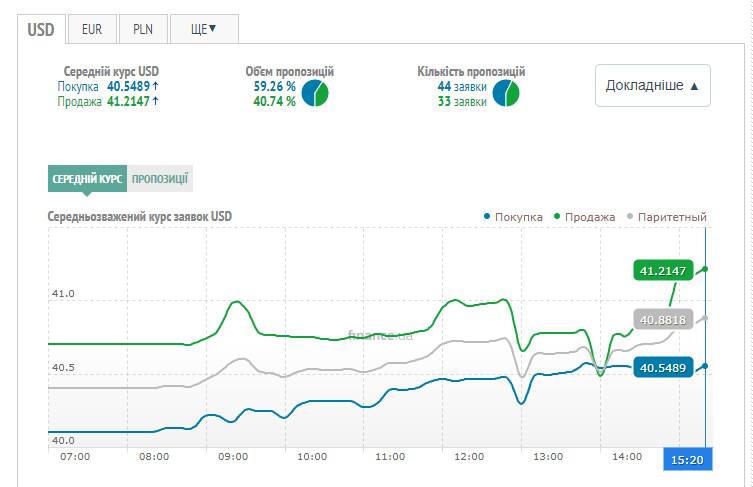The image size is (753, 487).
Task: Toggle Паритетный series in chart legend
Action: [666, 217]
